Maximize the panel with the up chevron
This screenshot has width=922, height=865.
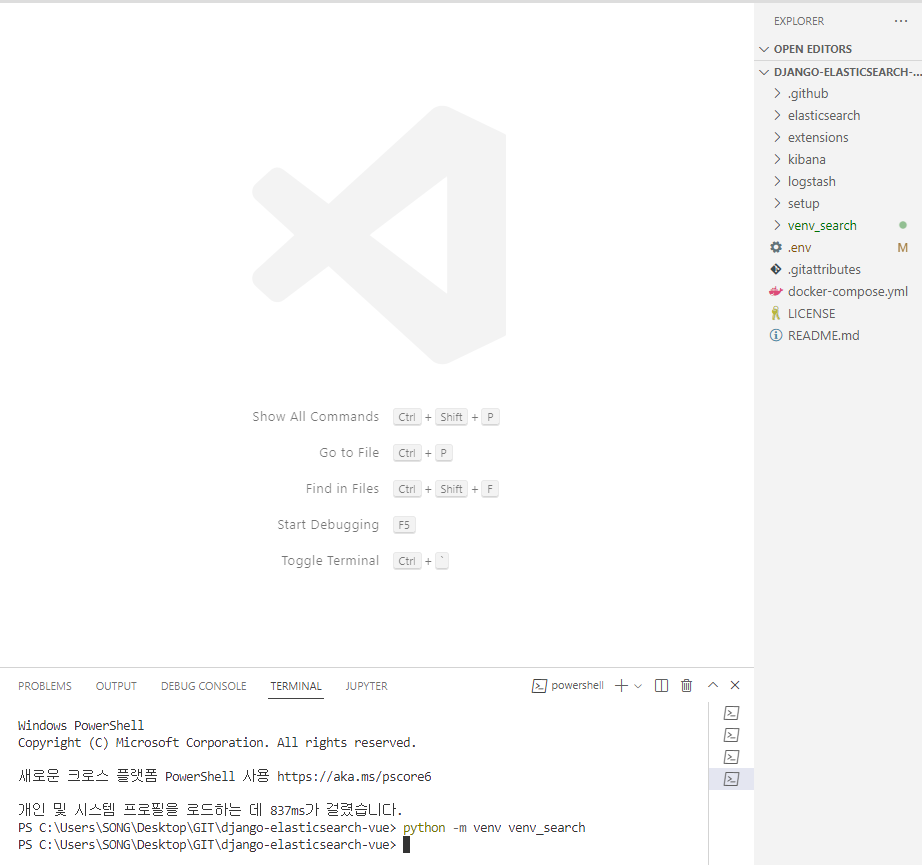pos(713,685)
